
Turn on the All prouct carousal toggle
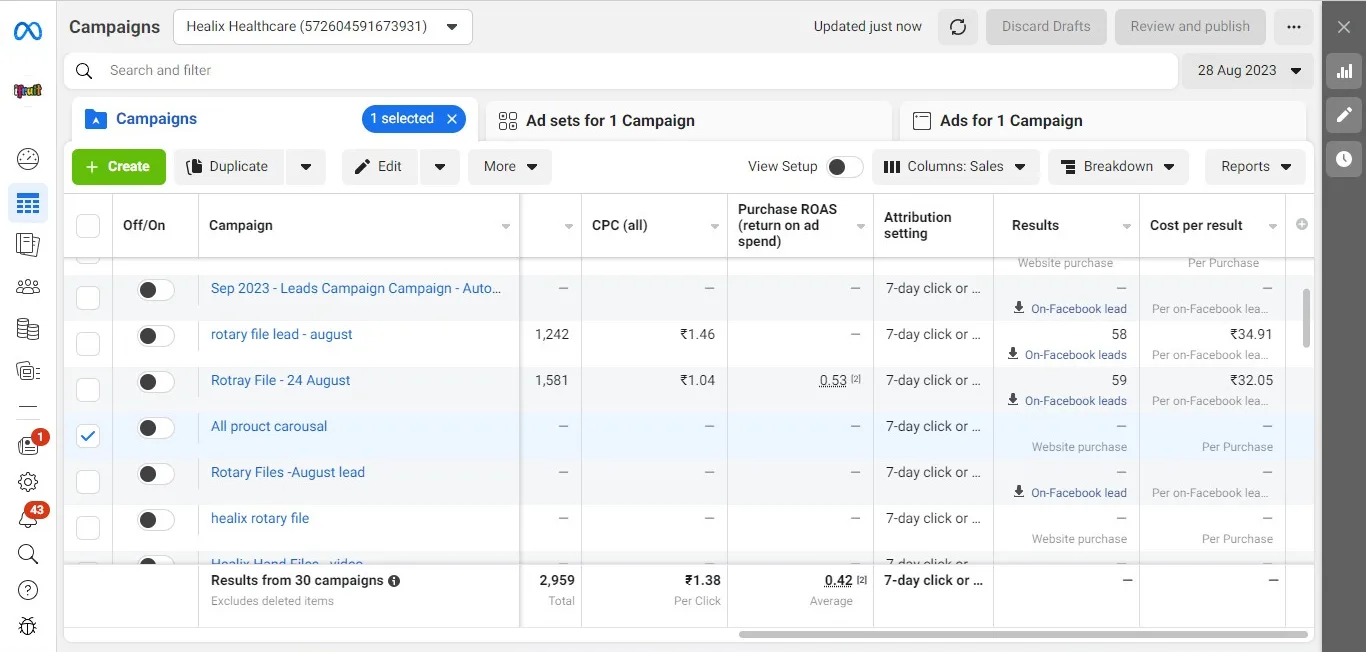(x=156, y=428)
